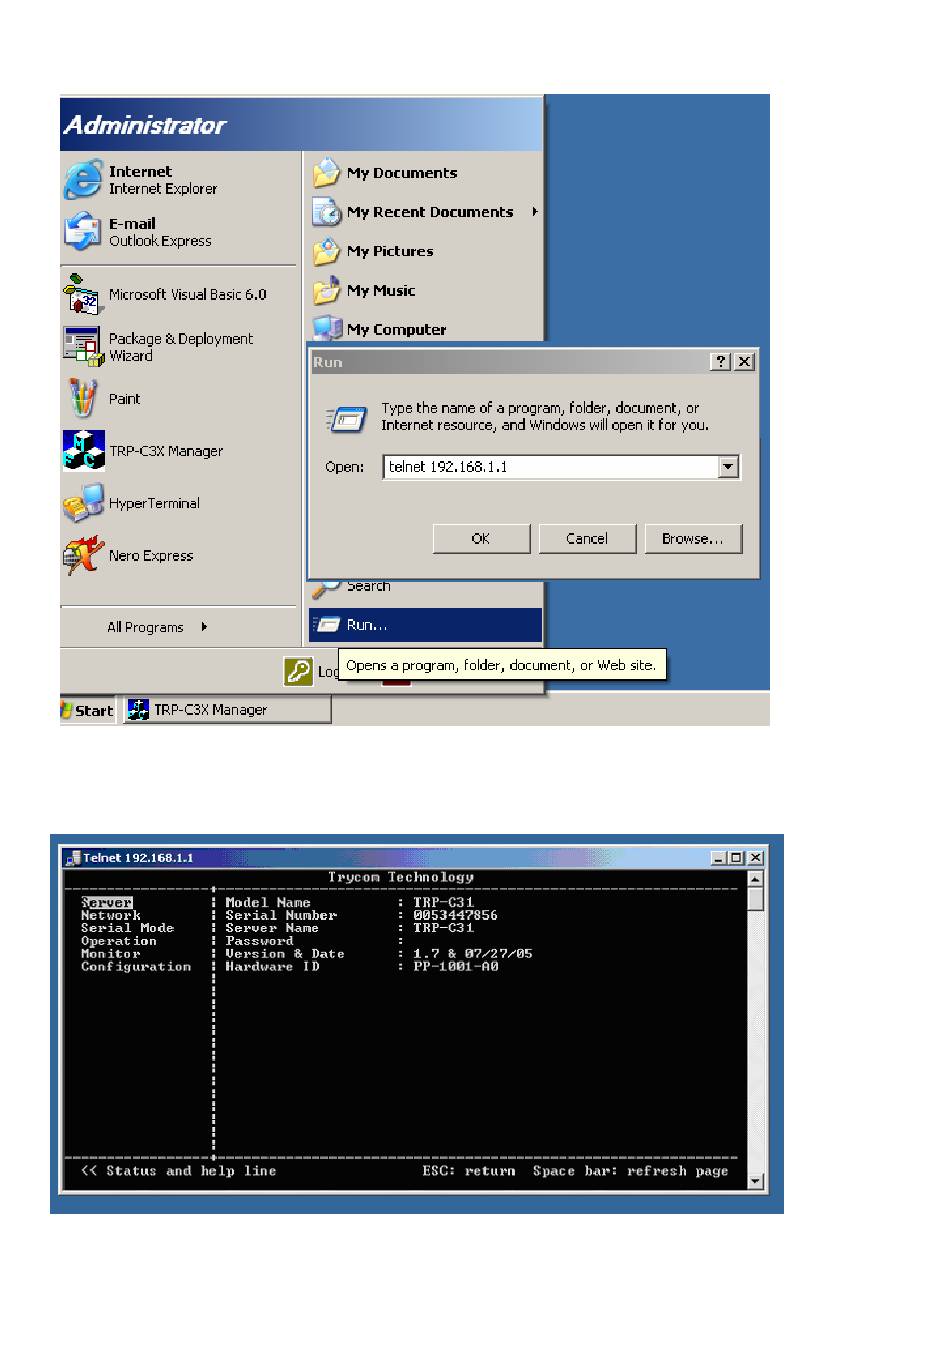Open the My Documents folder icon

[x=326, y=173]
